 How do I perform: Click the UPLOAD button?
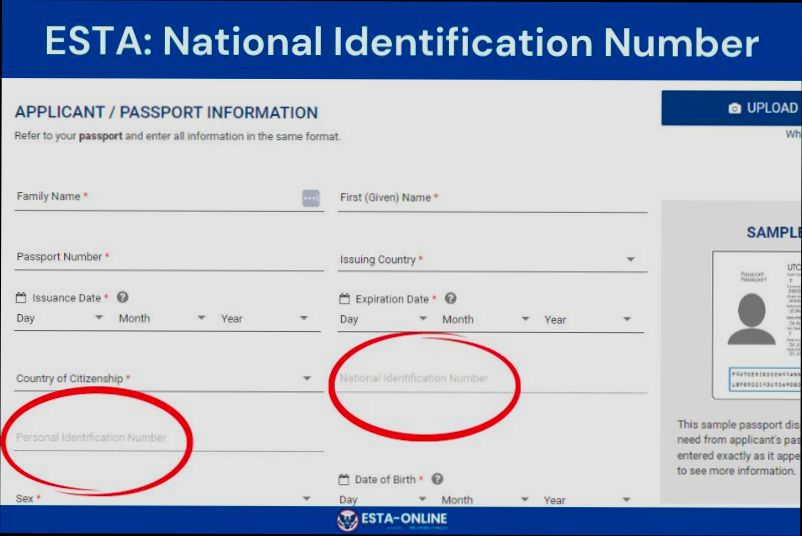point(731,108)
